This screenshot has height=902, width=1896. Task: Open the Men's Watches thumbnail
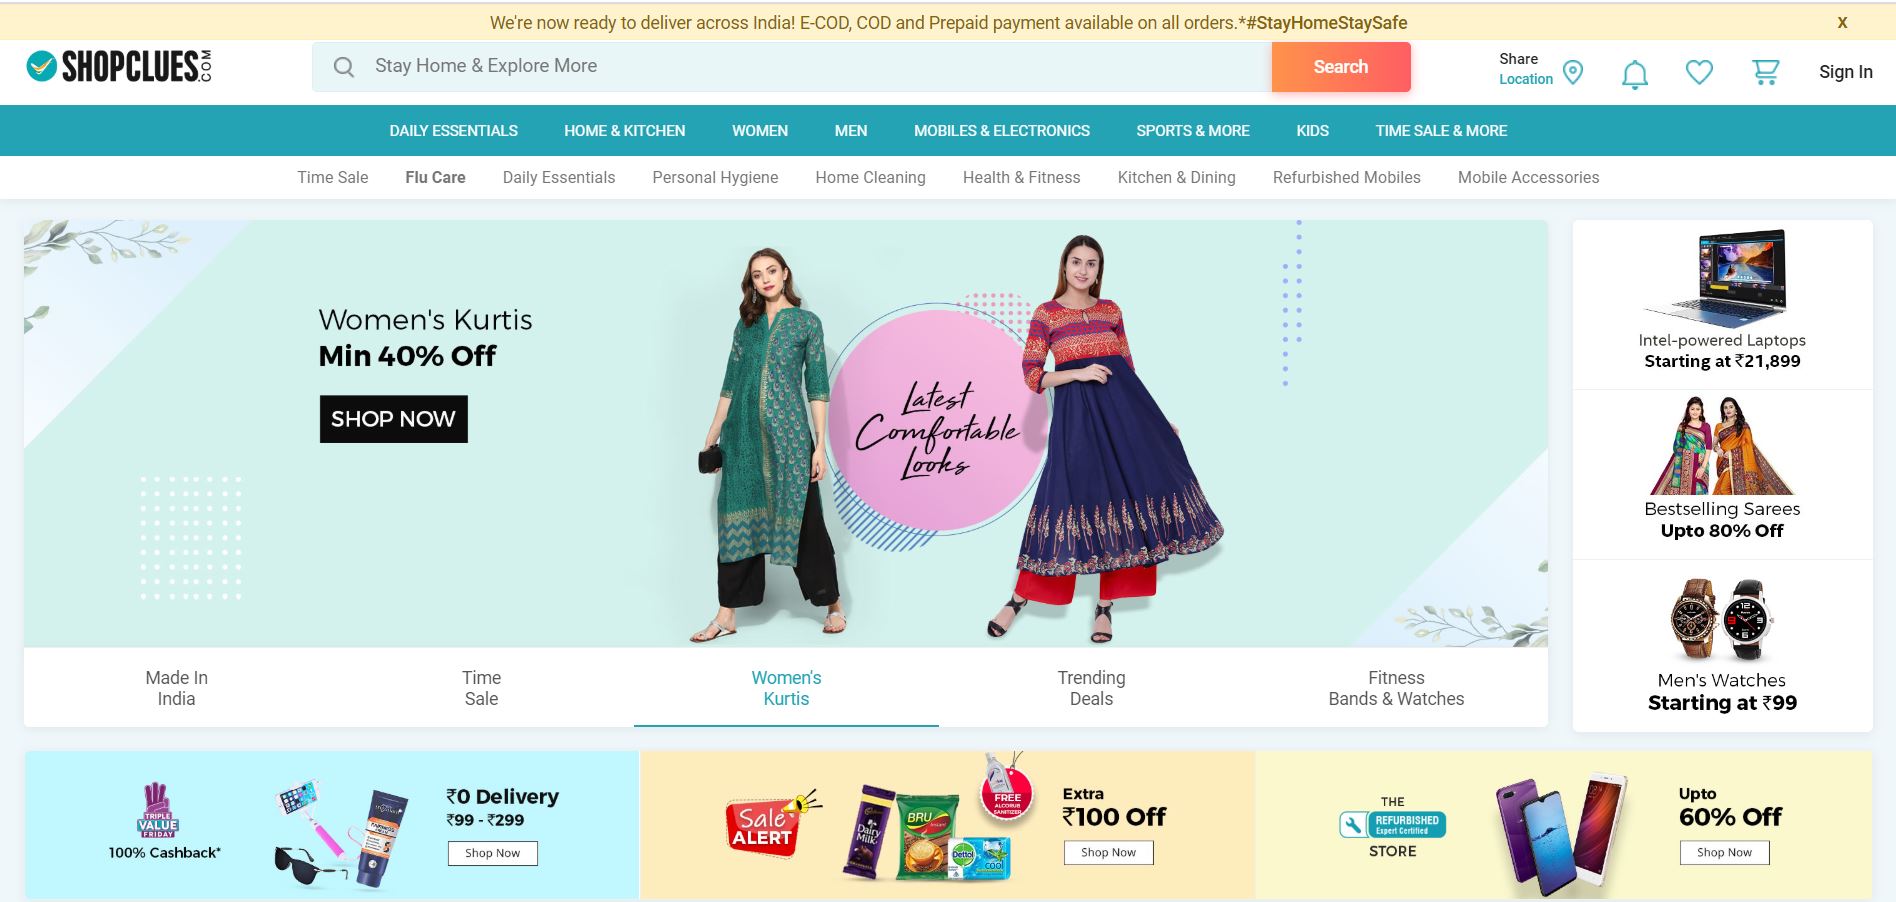[1722, 646]
